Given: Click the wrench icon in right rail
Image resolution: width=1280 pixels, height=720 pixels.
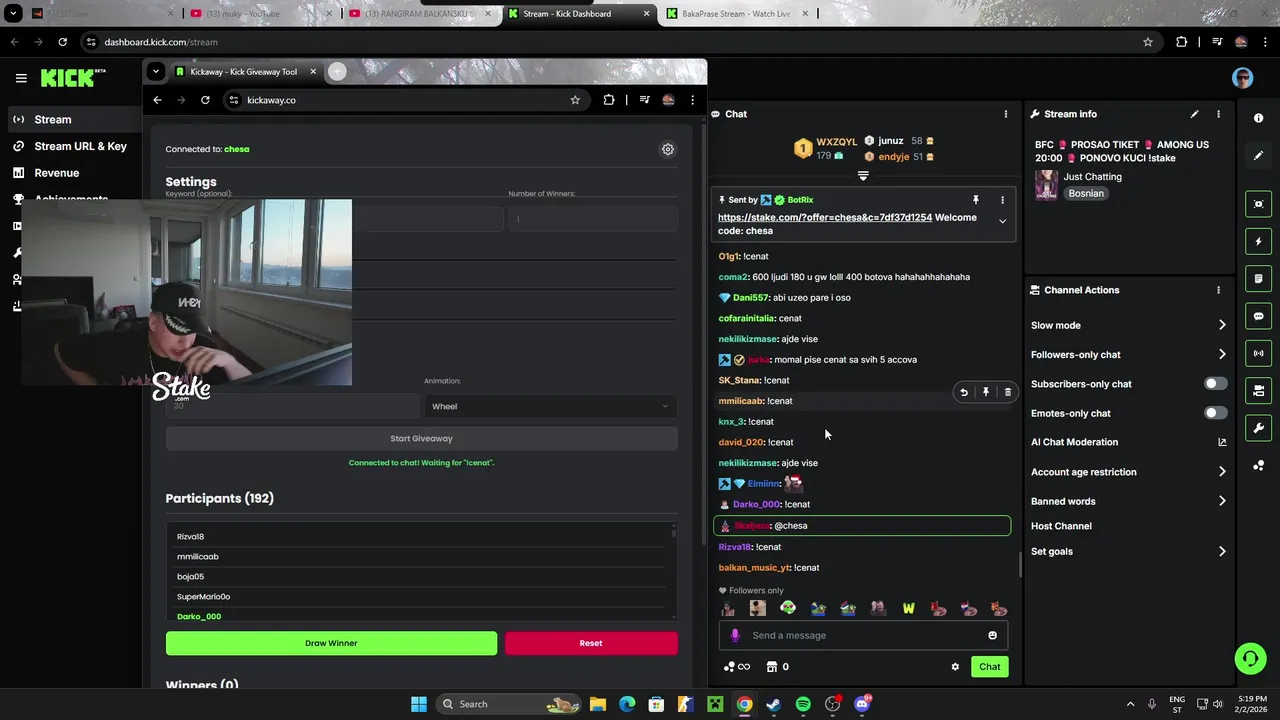Looking at the screenshot, I should (1259, 428).
